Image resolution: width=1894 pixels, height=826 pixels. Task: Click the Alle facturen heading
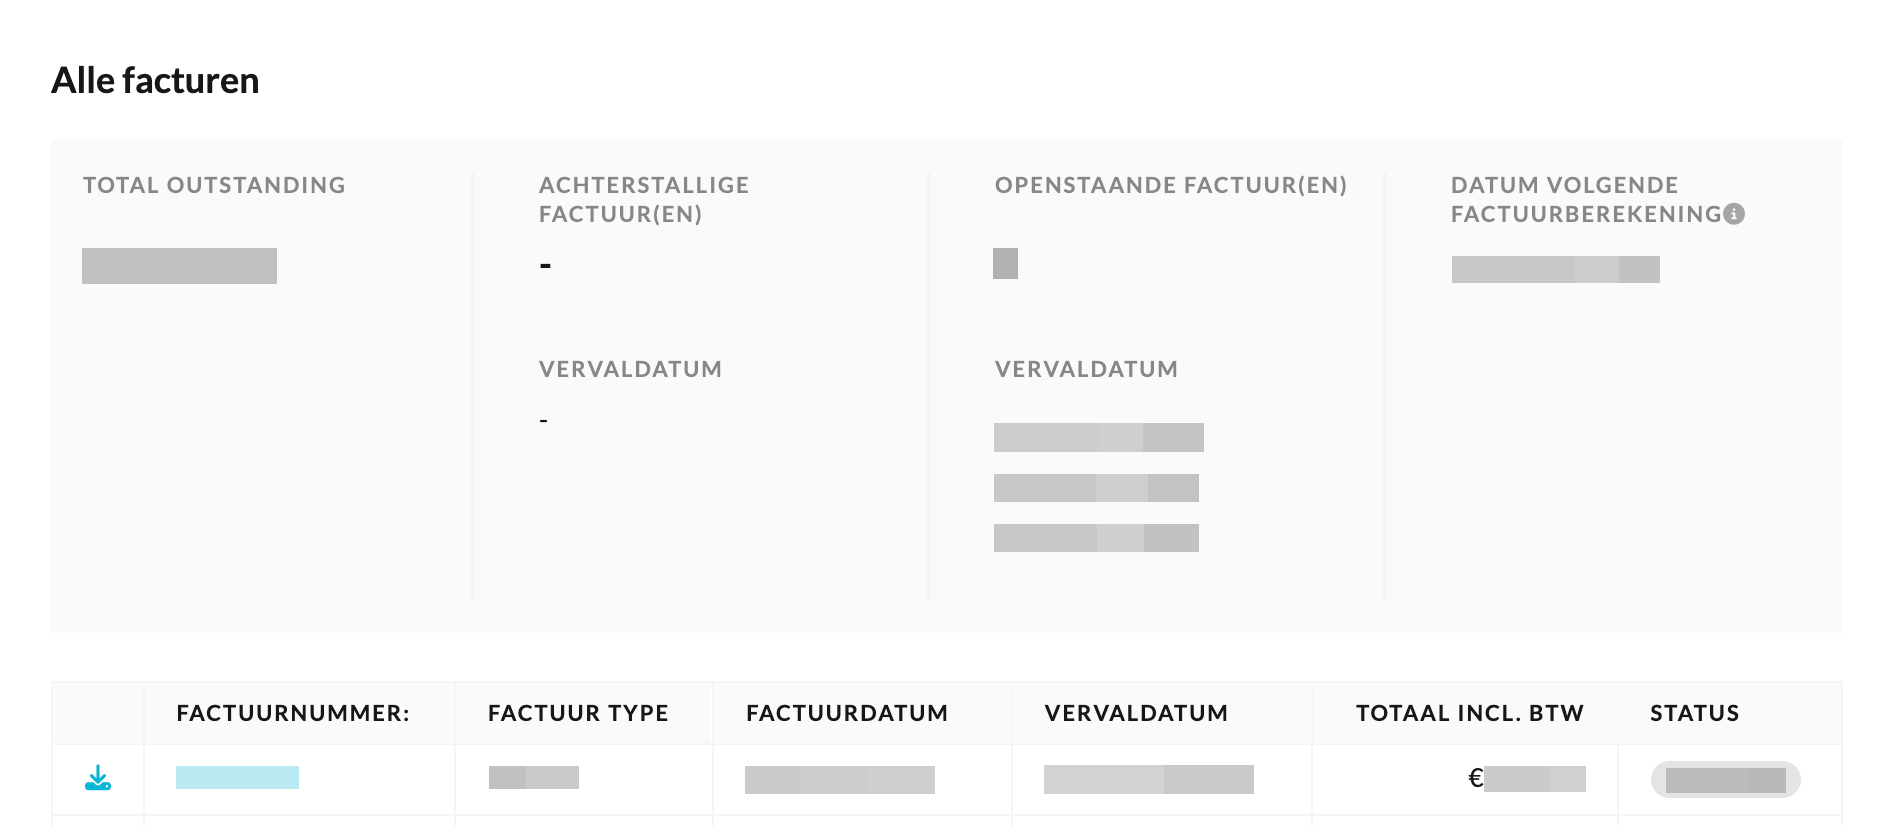(155, 80)
